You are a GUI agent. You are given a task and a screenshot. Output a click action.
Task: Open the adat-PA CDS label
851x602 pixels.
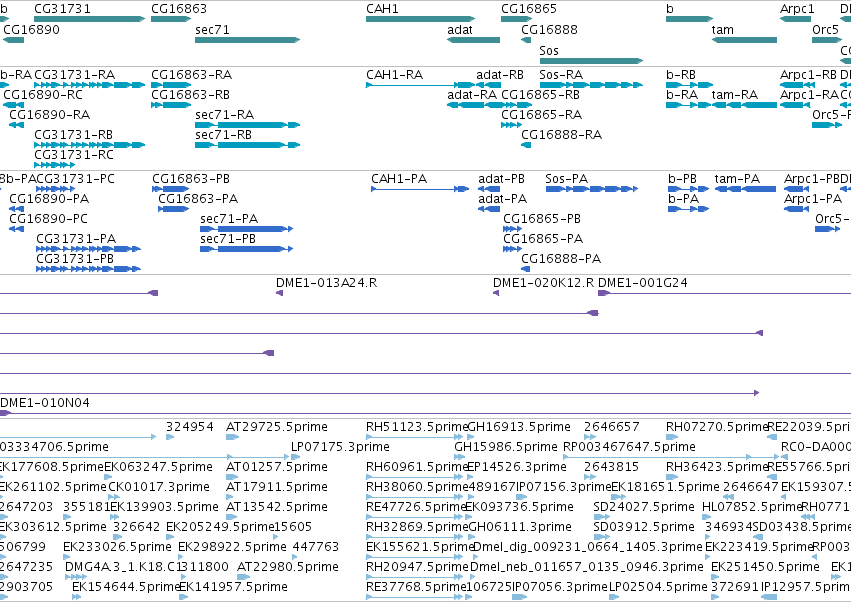coord(503,199)
